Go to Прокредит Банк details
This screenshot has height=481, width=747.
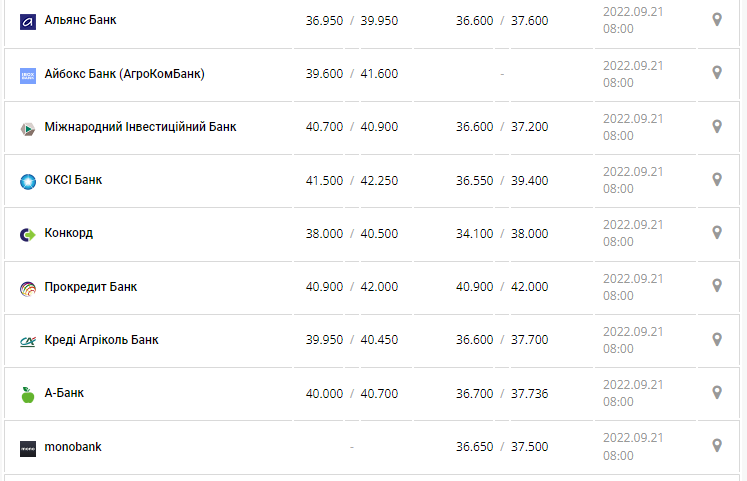(91, 287)
